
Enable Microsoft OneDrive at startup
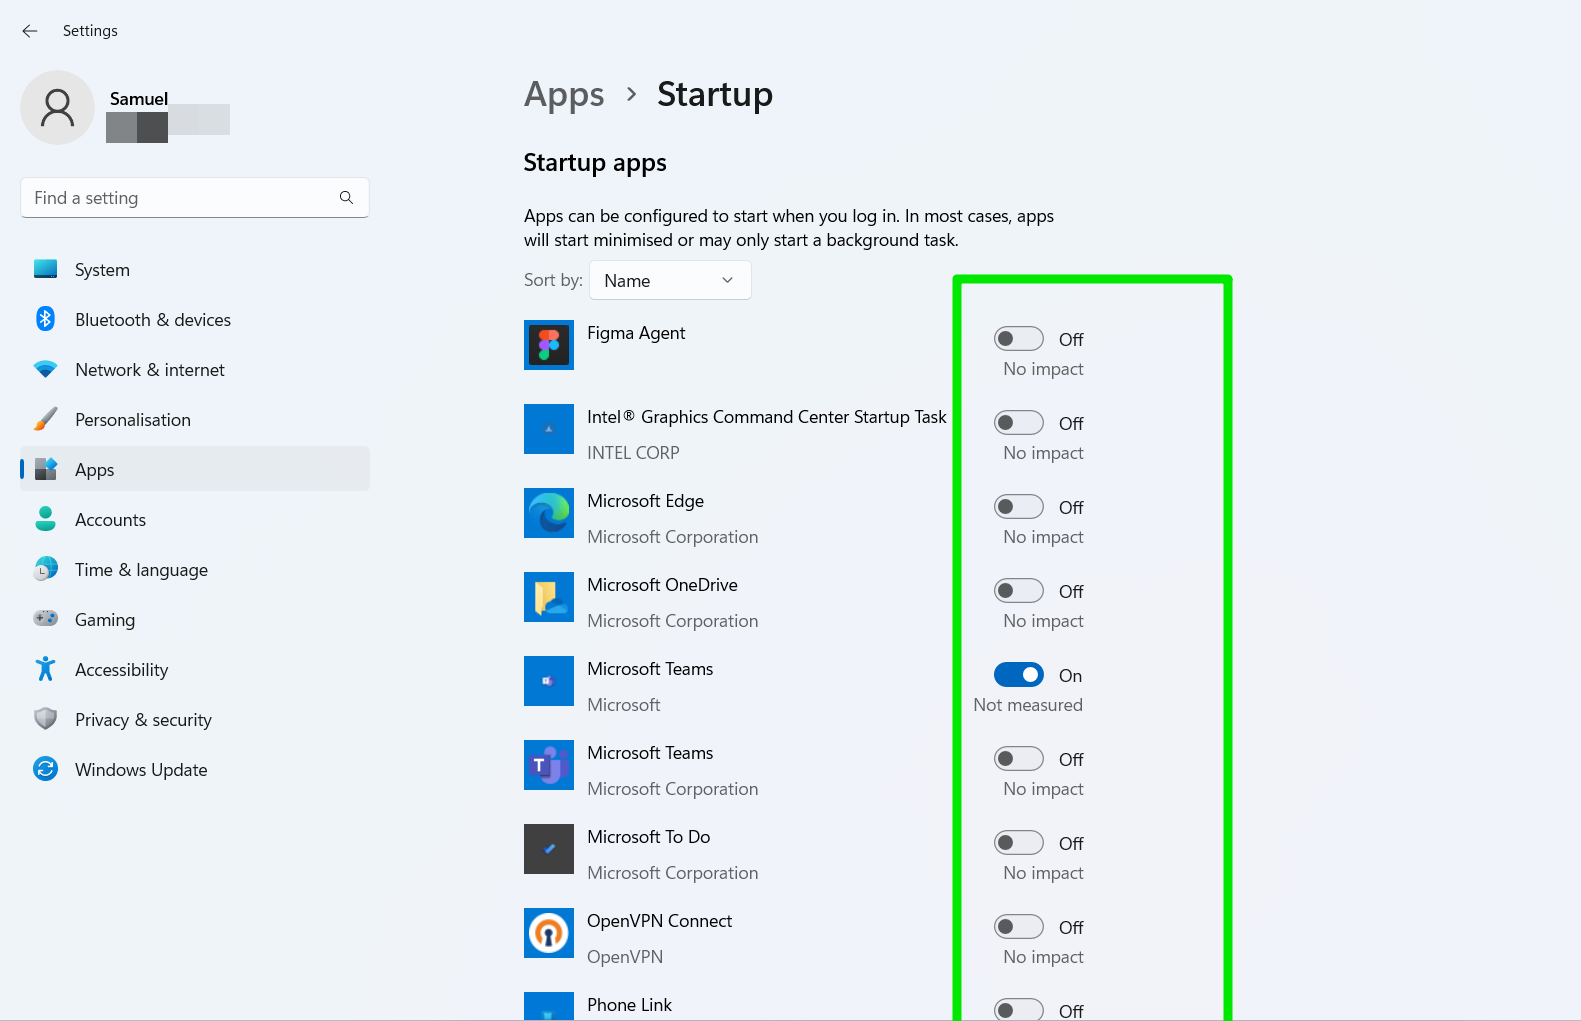[1018, 591]
